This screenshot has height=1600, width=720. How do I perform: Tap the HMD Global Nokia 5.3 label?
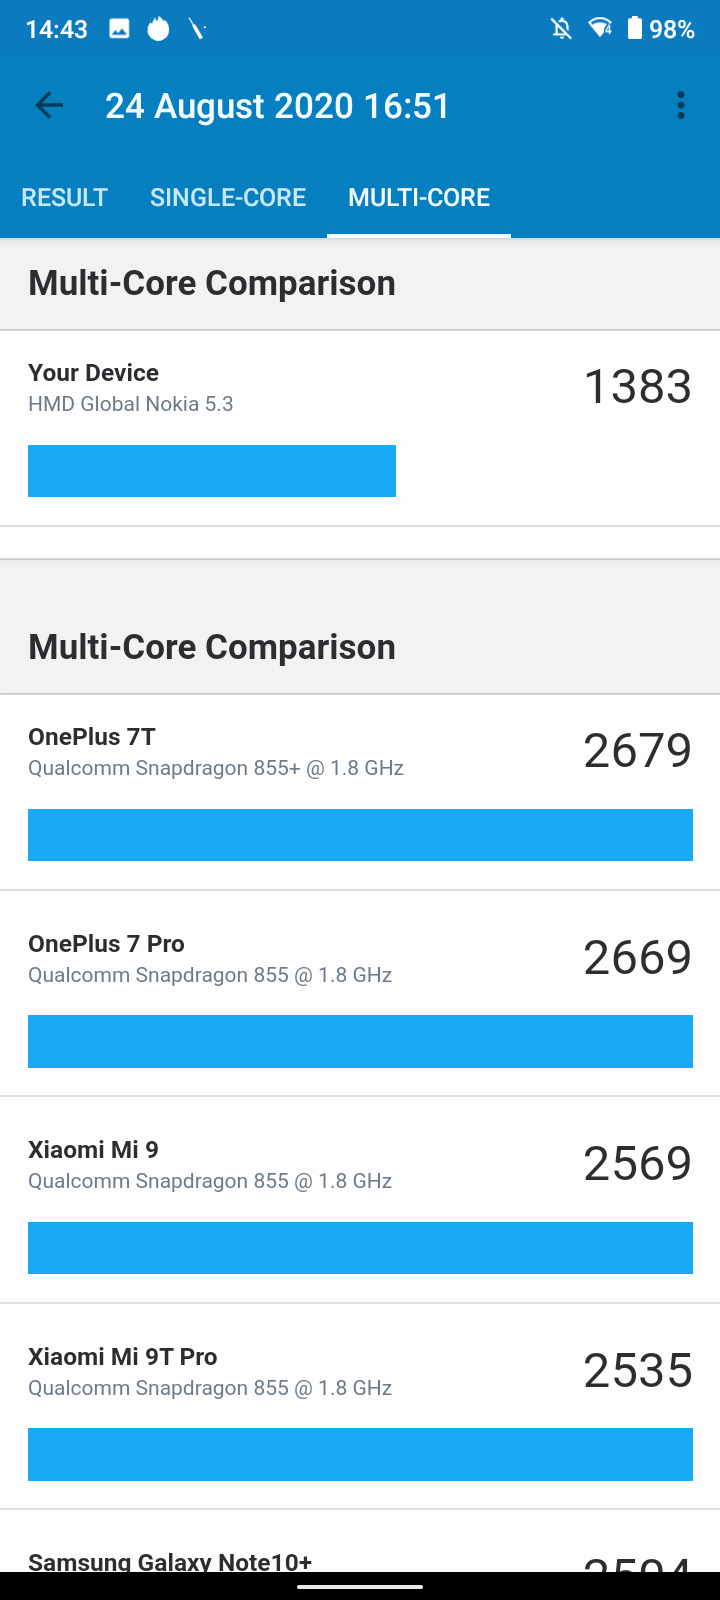[x=131, y=404]
